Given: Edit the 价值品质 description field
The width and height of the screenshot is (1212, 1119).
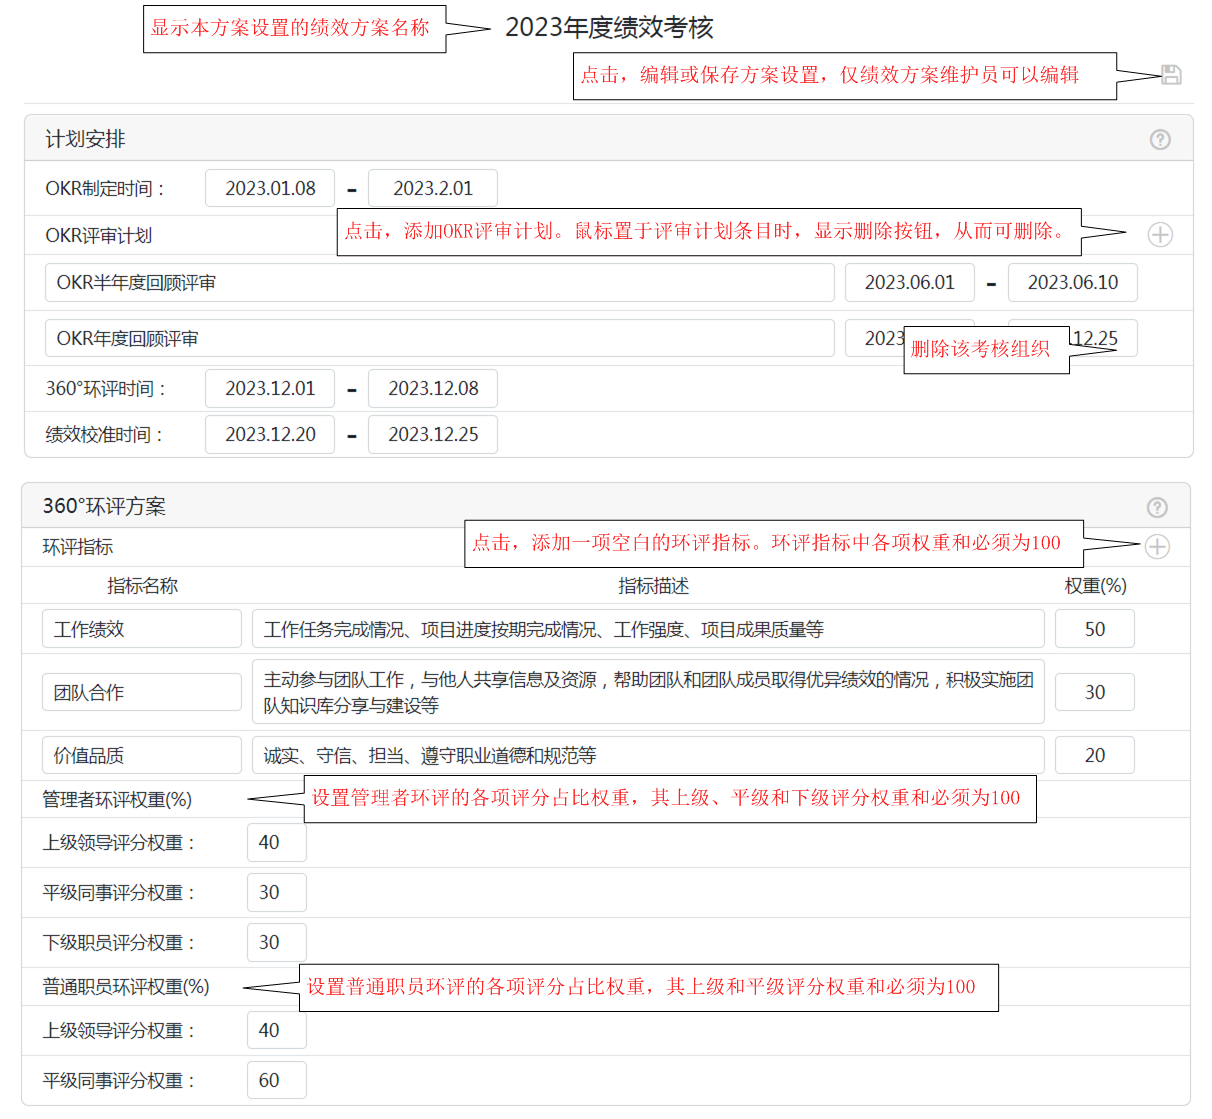Looking at the screenshot, I should (648, 755).
